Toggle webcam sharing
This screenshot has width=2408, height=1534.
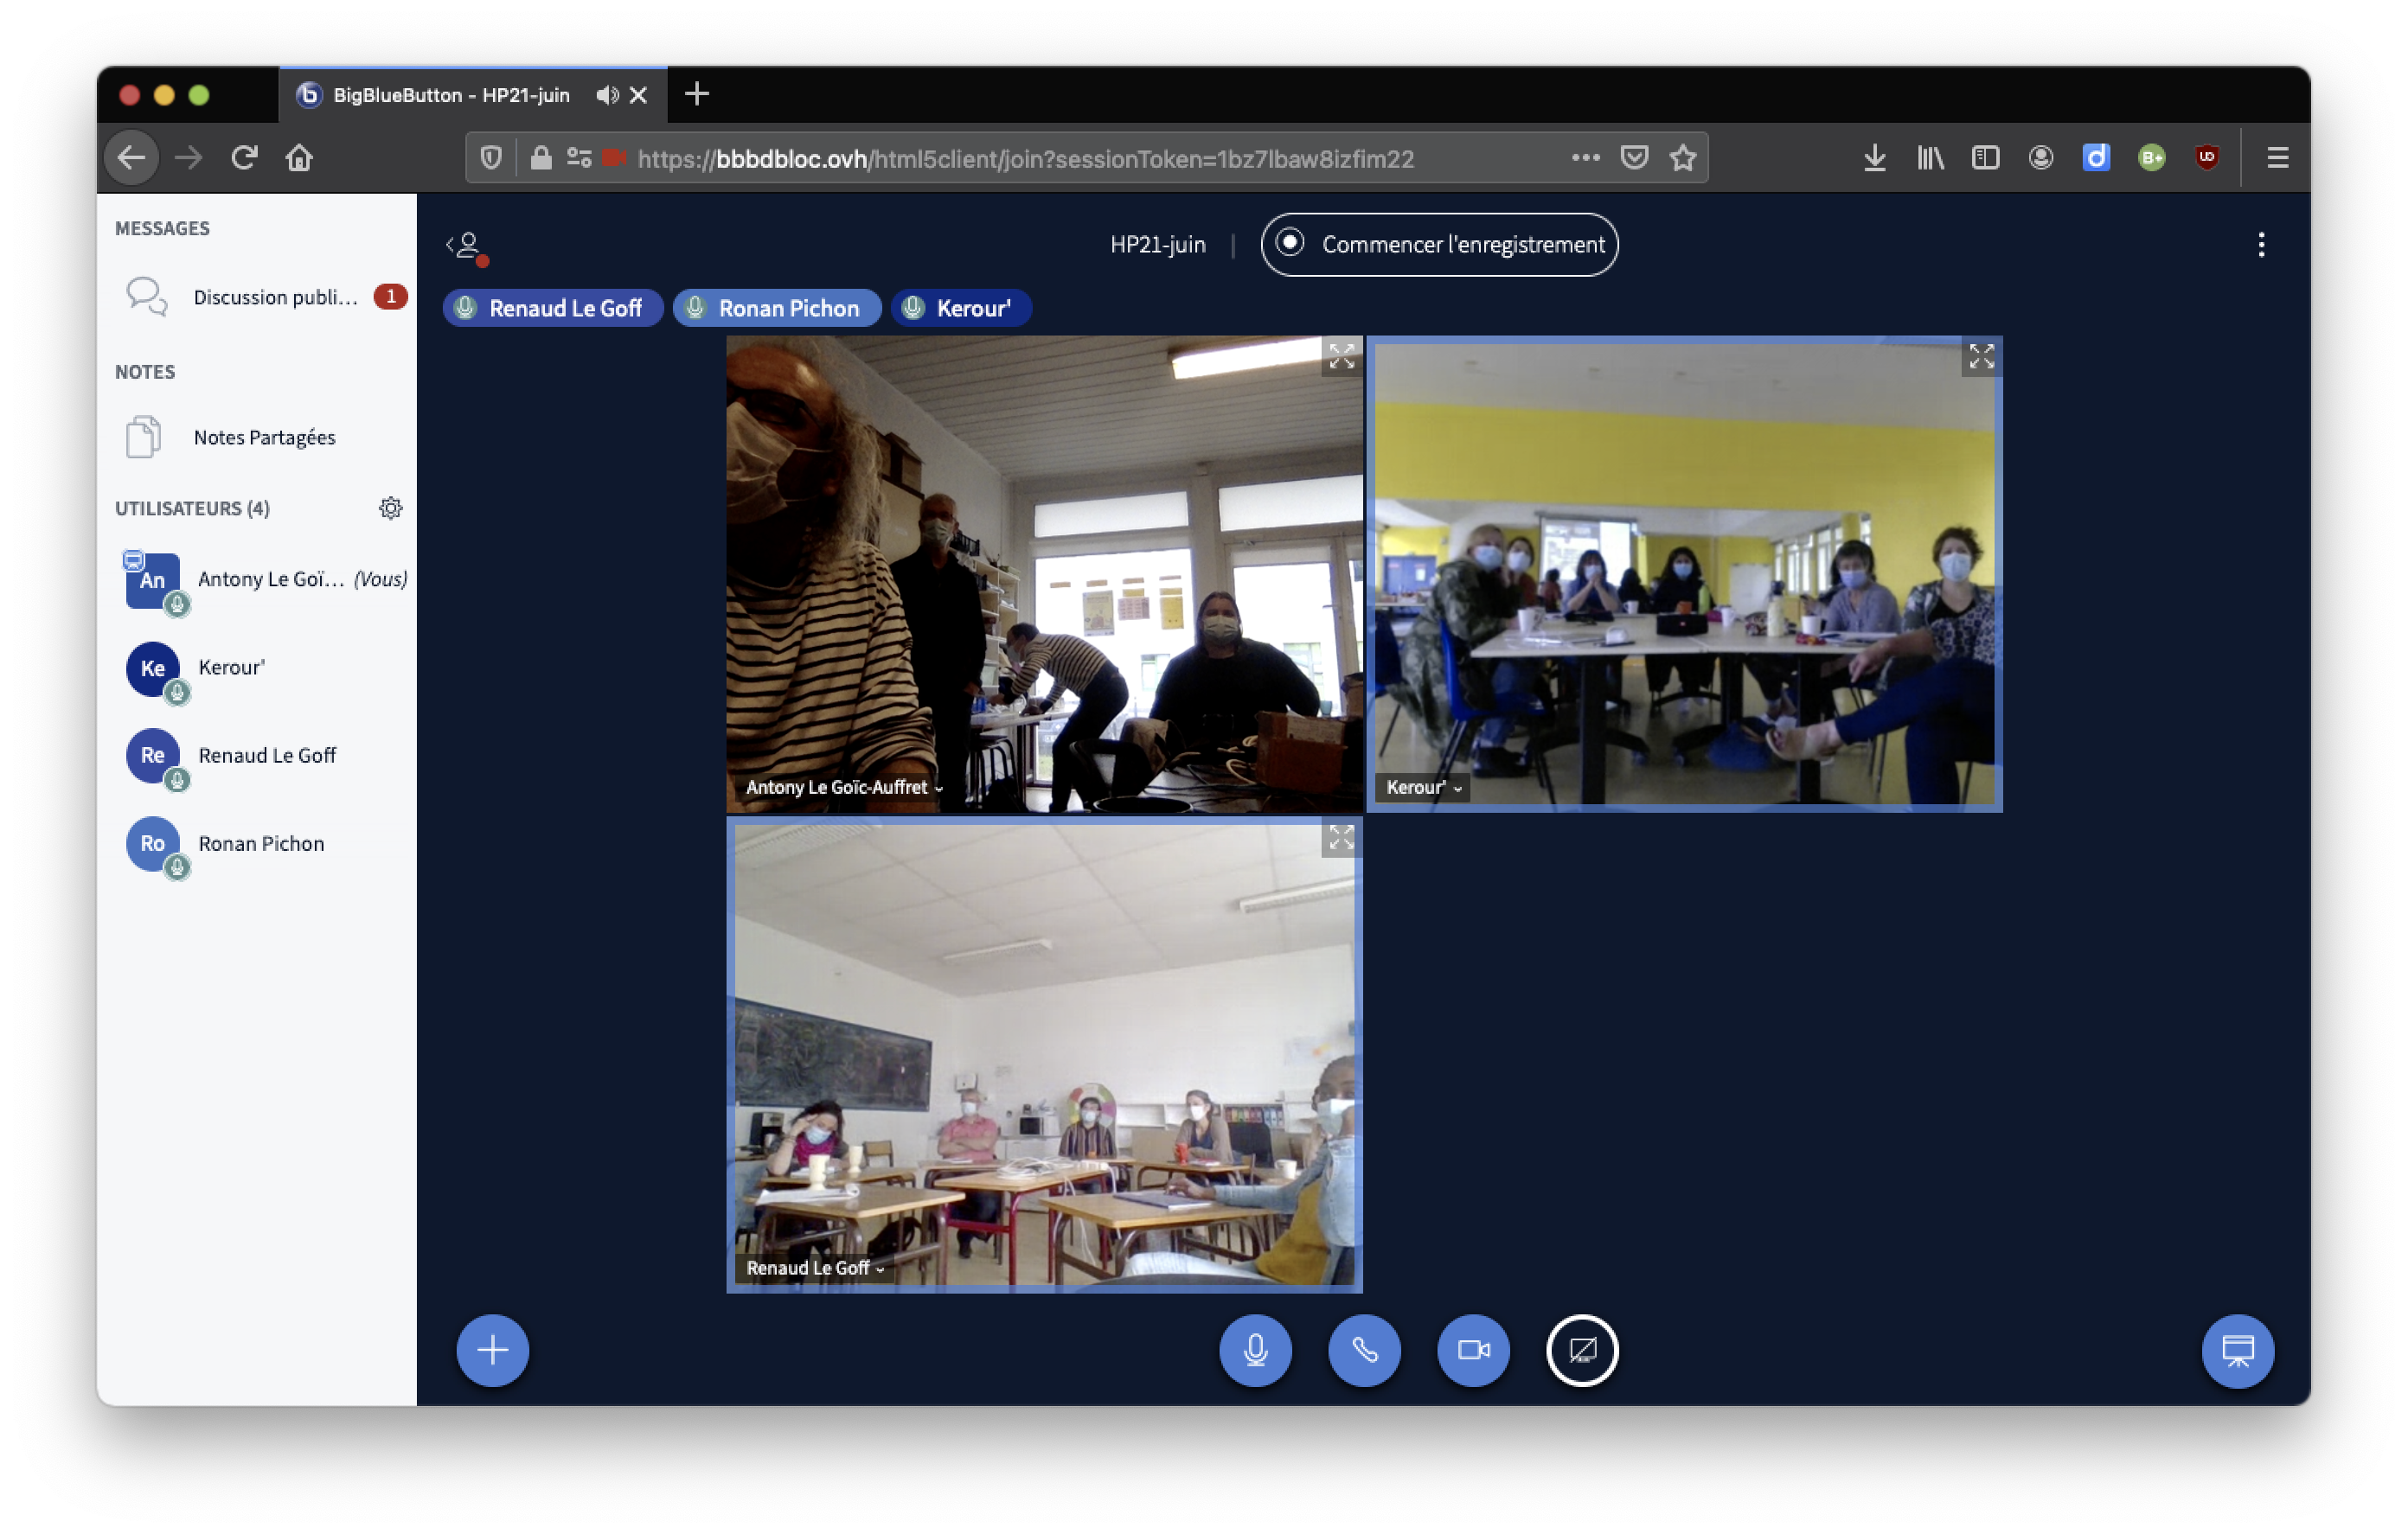coord(1473,1350)
